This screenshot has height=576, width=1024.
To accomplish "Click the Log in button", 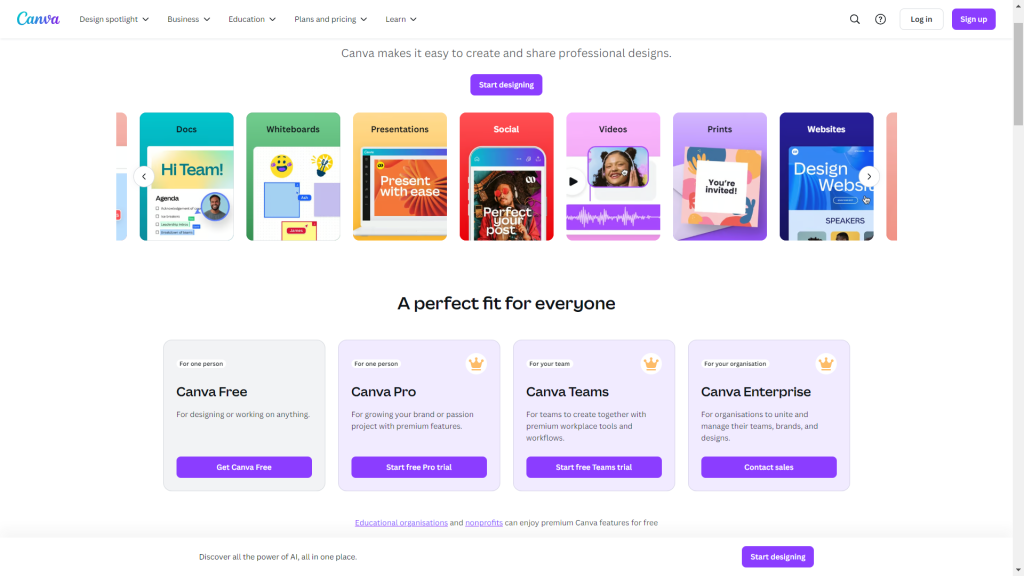I will (x=921, y=19).
